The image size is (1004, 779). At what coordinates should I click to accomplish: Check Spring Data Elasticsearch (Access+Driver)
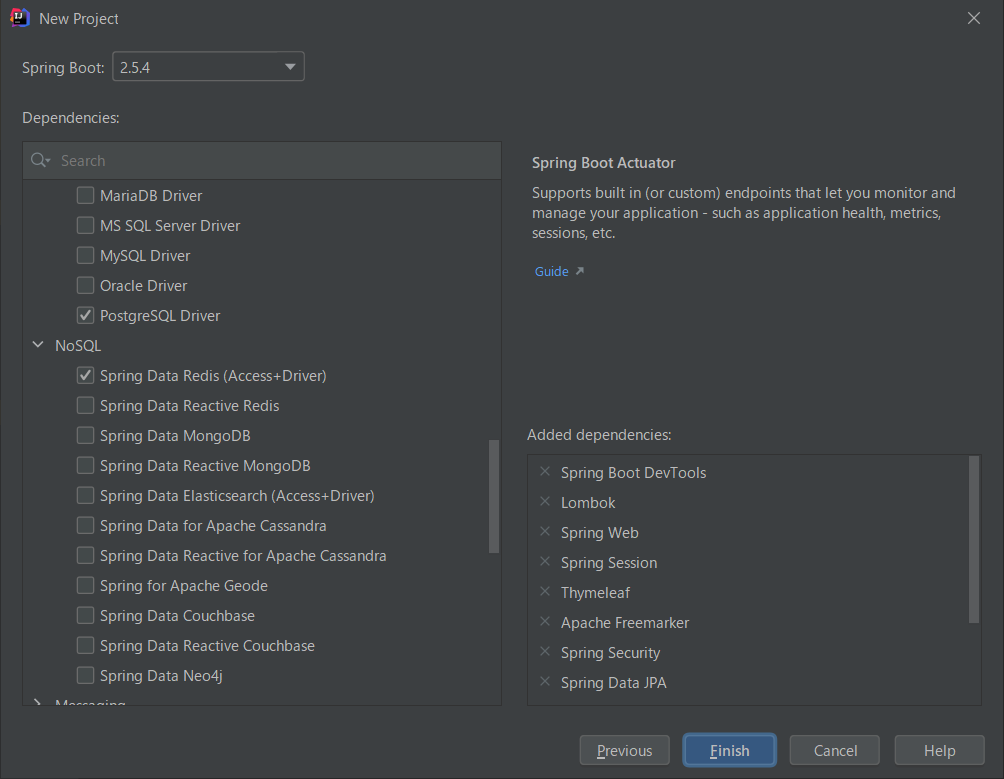click(x=85, y=496)
